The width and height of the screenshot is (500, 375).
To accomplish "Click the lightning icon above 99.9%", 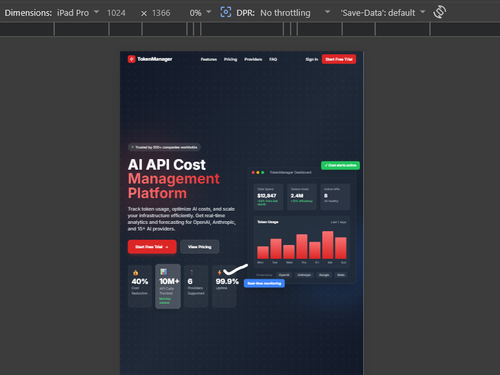I will 219,273.
